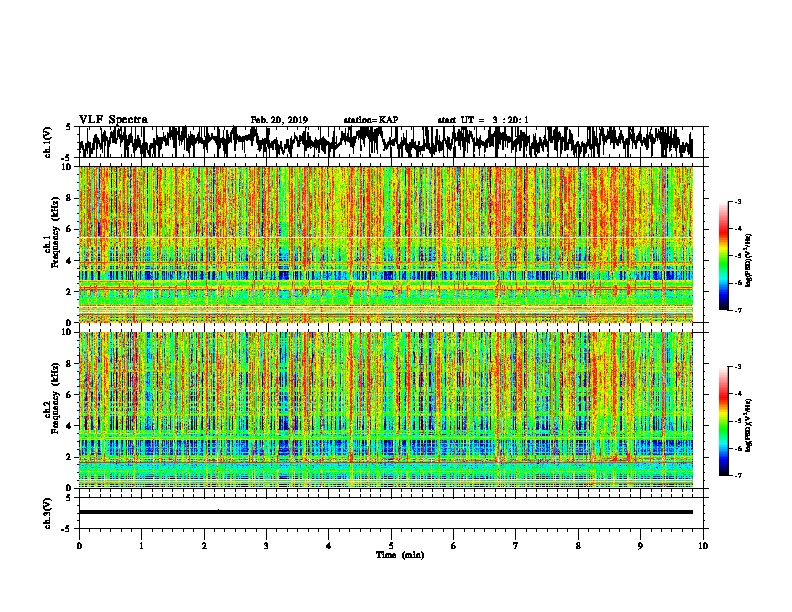Click the "Time (min)" axis title

point(400,555)
